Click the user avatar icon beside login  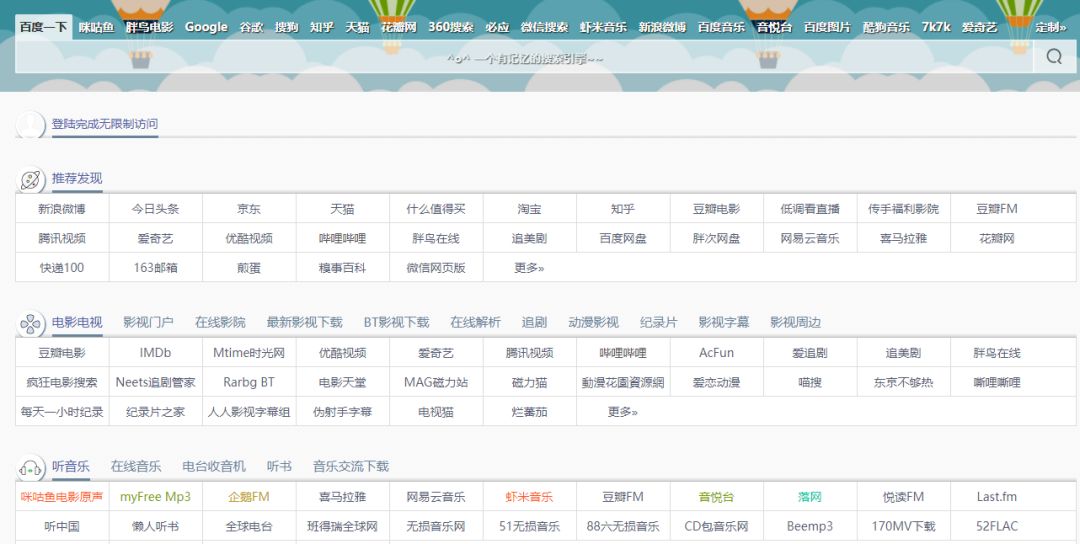pyautogui.click(x=31, y=125)
